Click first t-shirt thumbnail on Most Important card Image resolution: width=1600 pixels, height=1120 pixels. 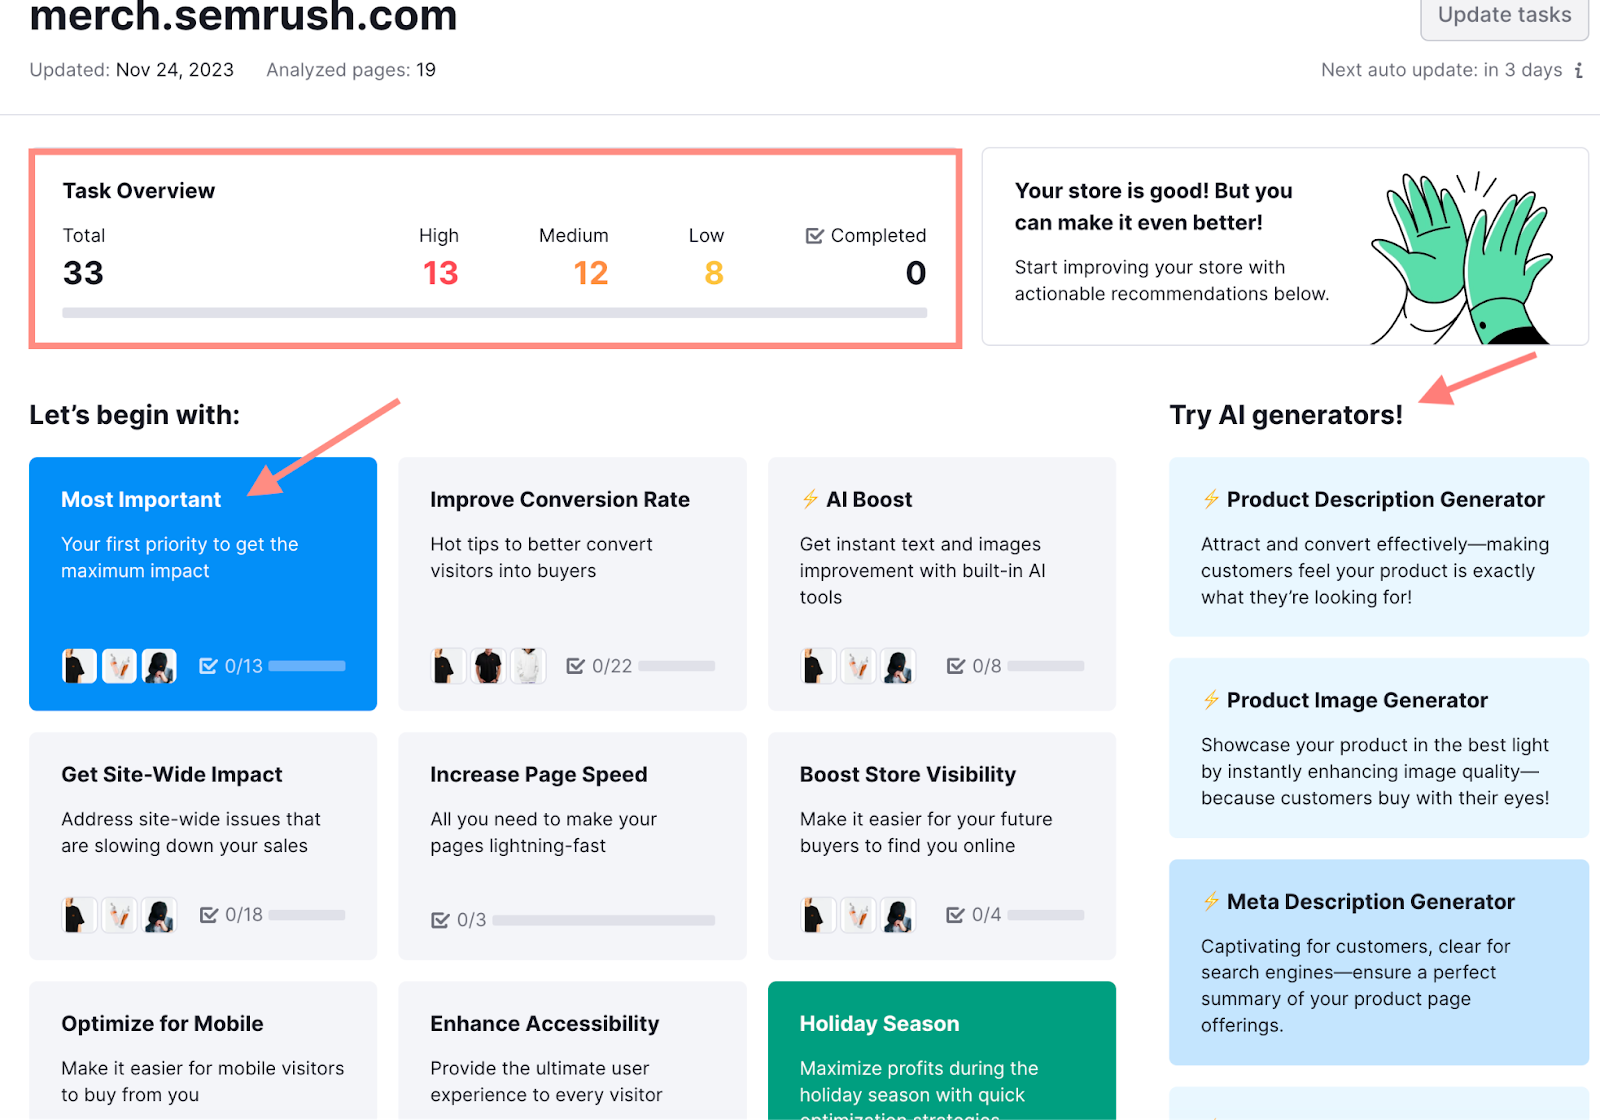point(78,665)
